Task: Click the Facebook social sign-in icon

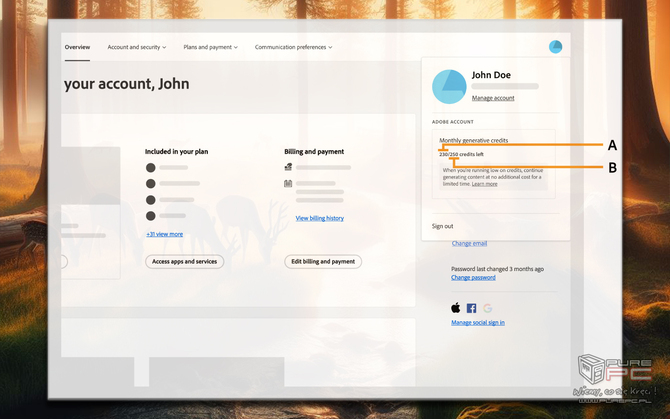Action: (472, 308)
